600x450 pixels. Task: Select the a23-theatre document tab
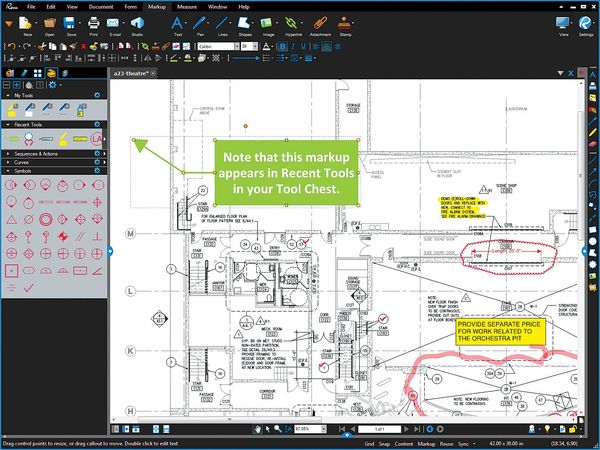point(132,73)
